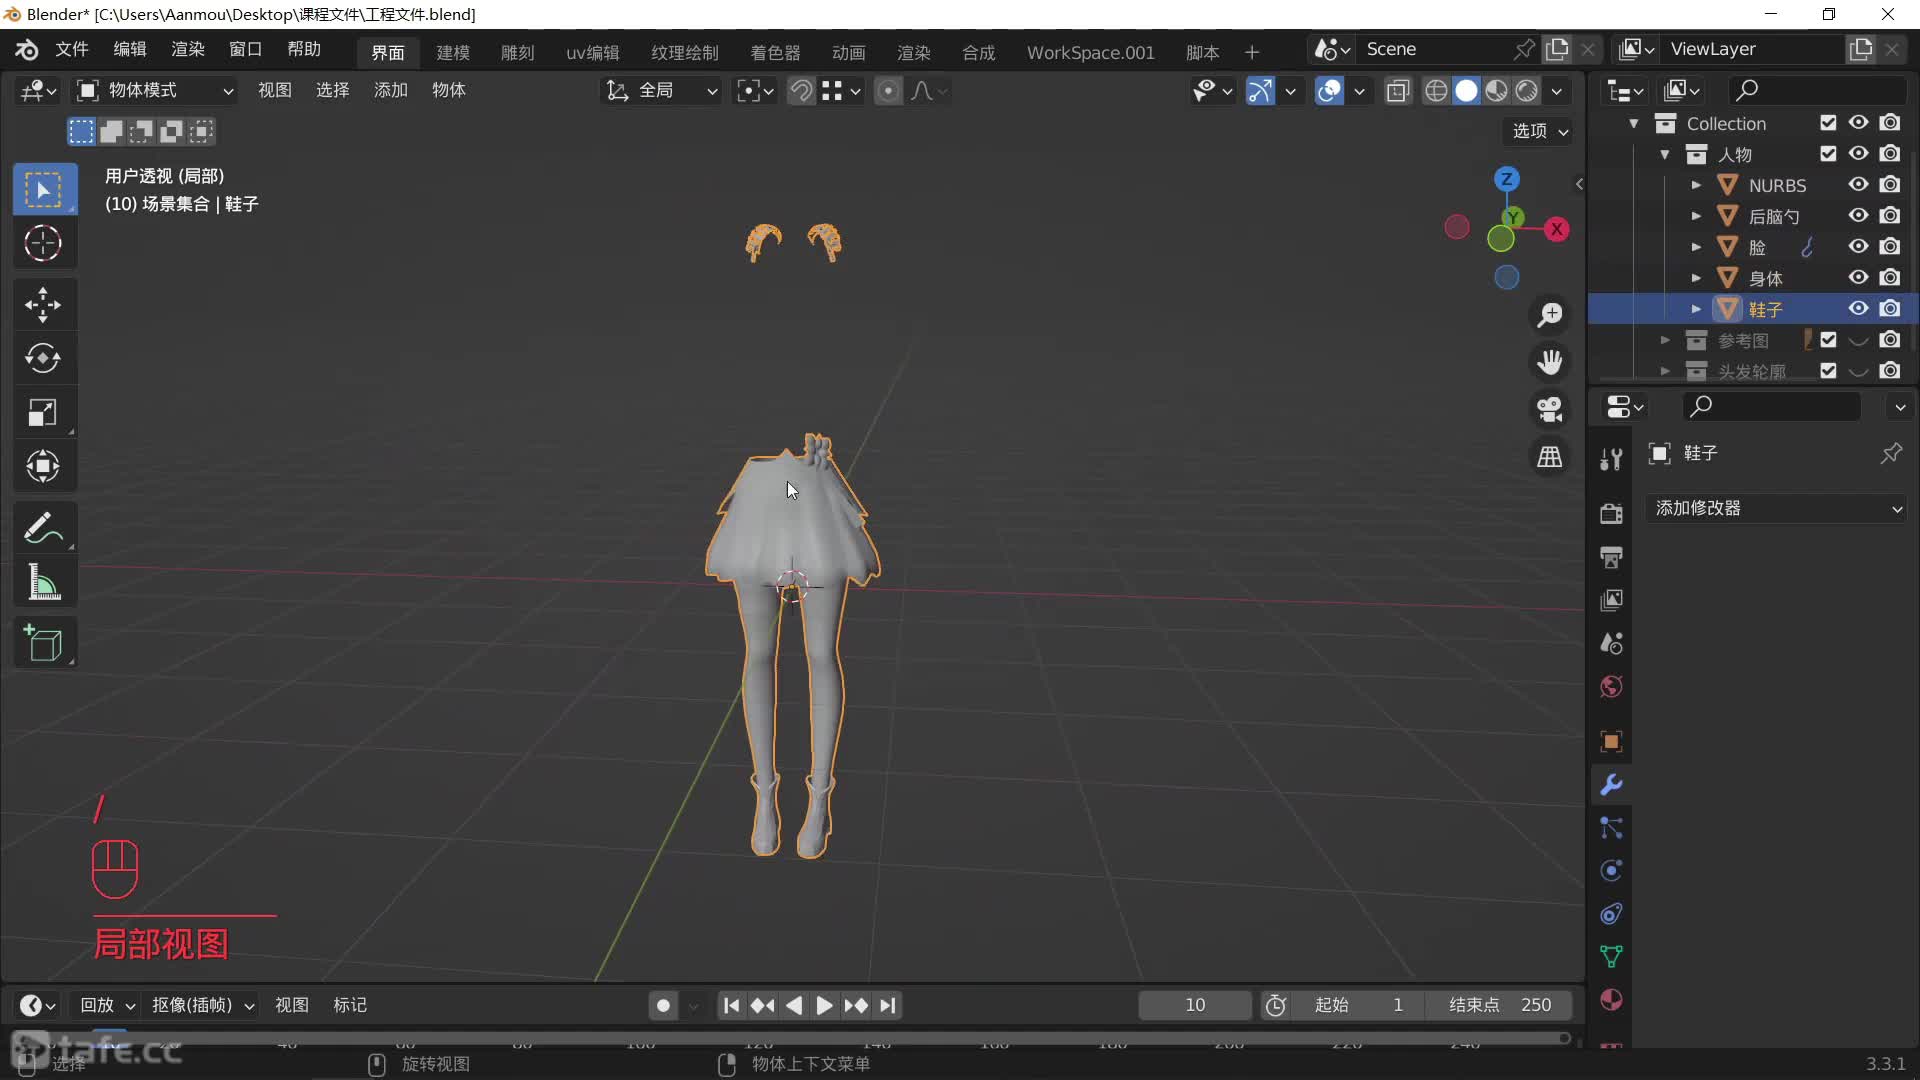Expand the NURBS tree item

[x=1696, y=185]
